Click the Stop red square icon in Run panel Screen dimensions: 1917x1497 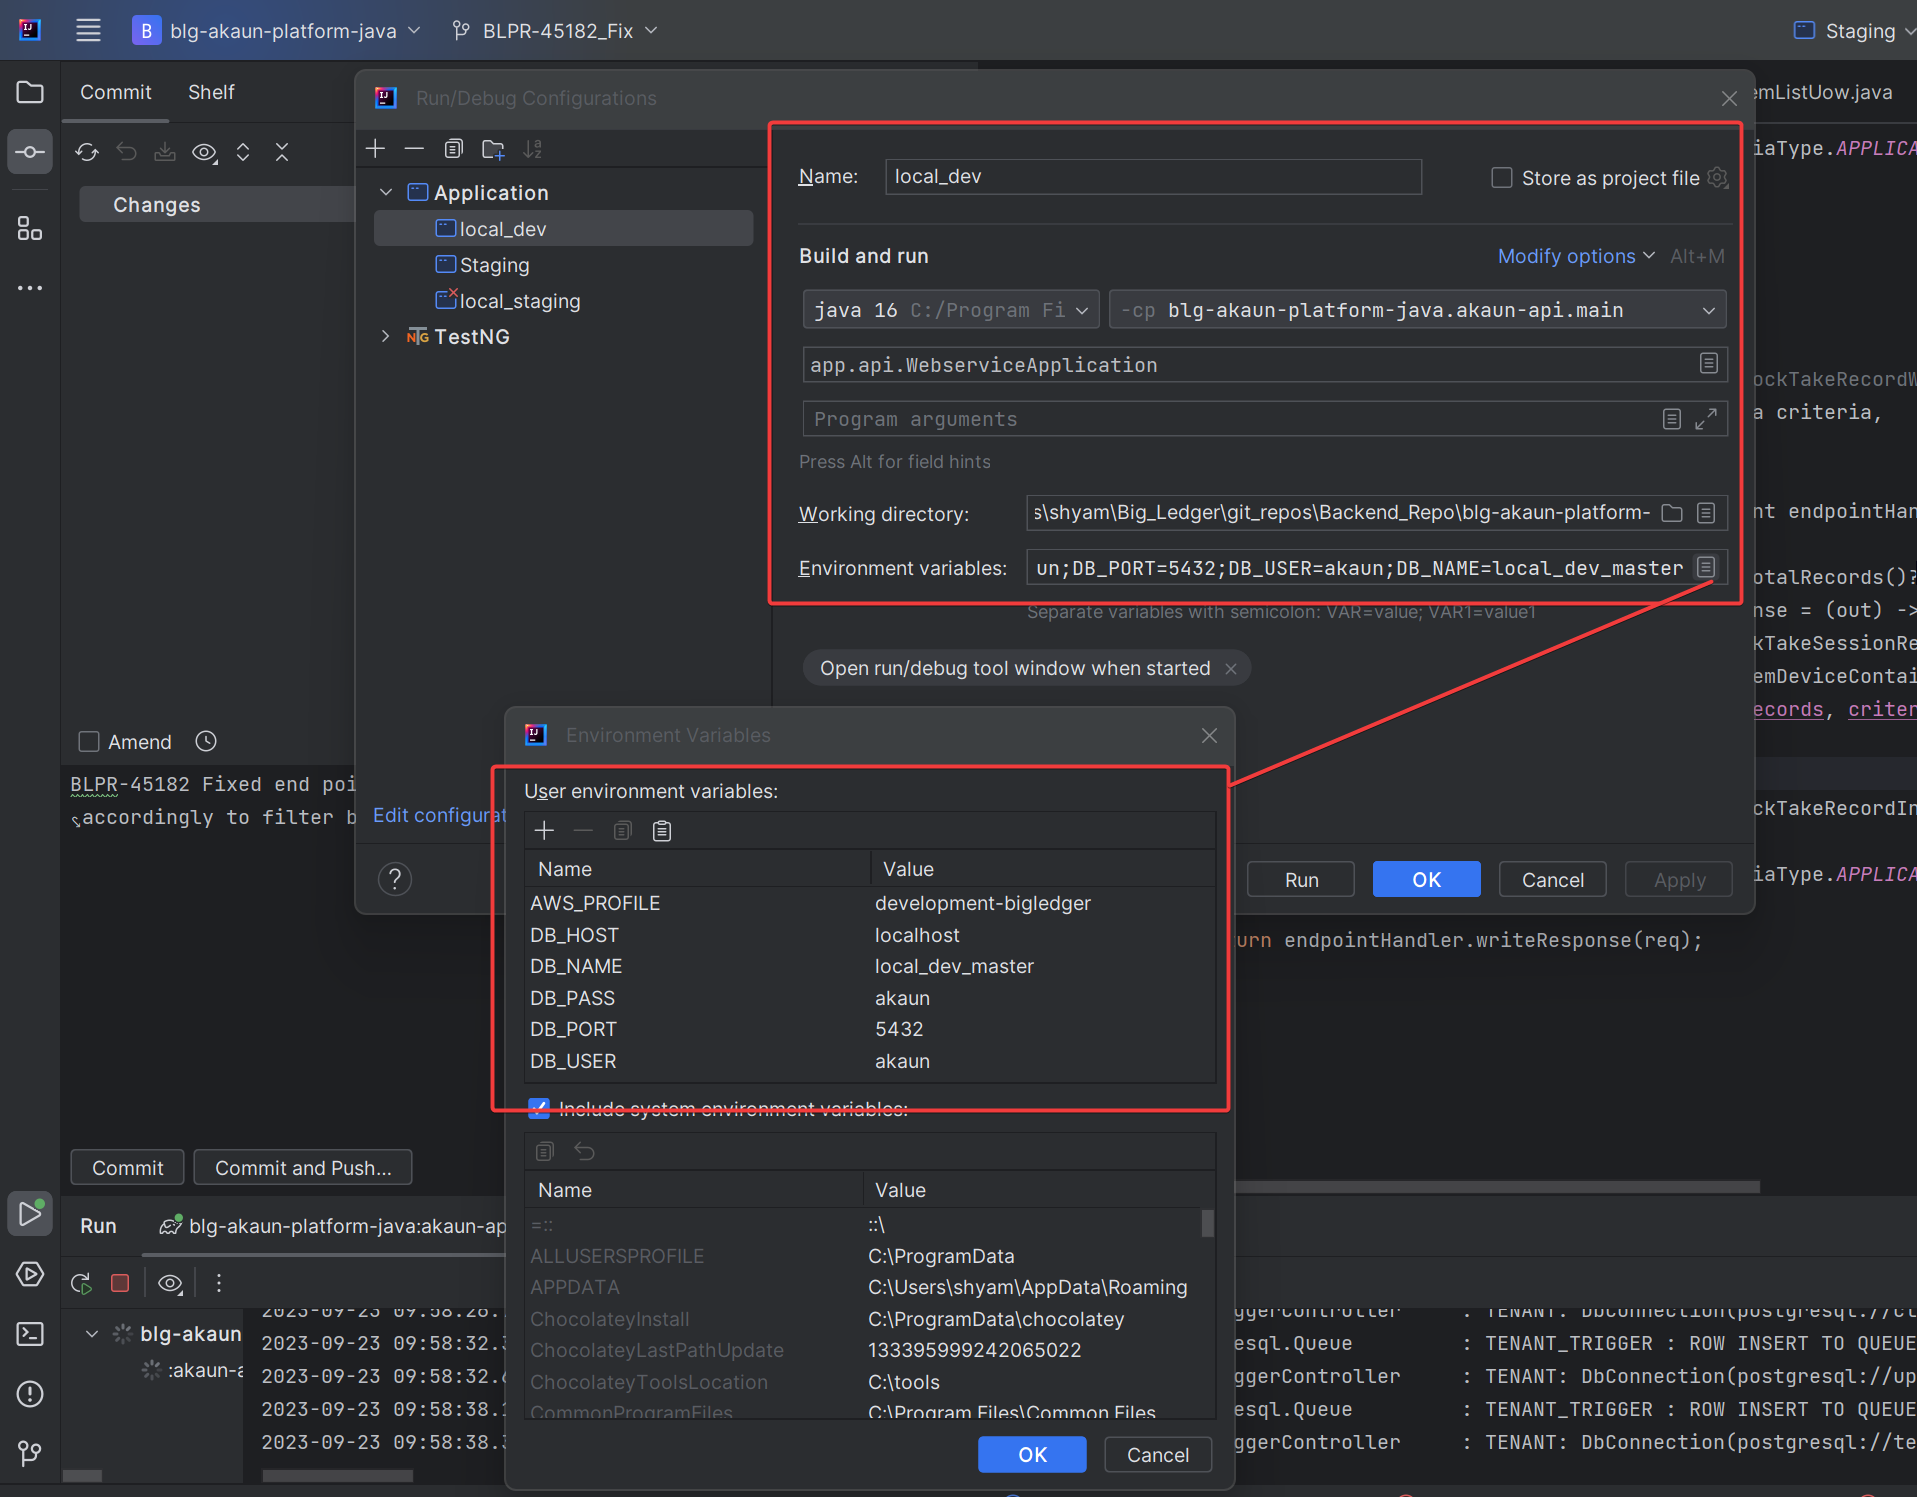pos(120,1283)
